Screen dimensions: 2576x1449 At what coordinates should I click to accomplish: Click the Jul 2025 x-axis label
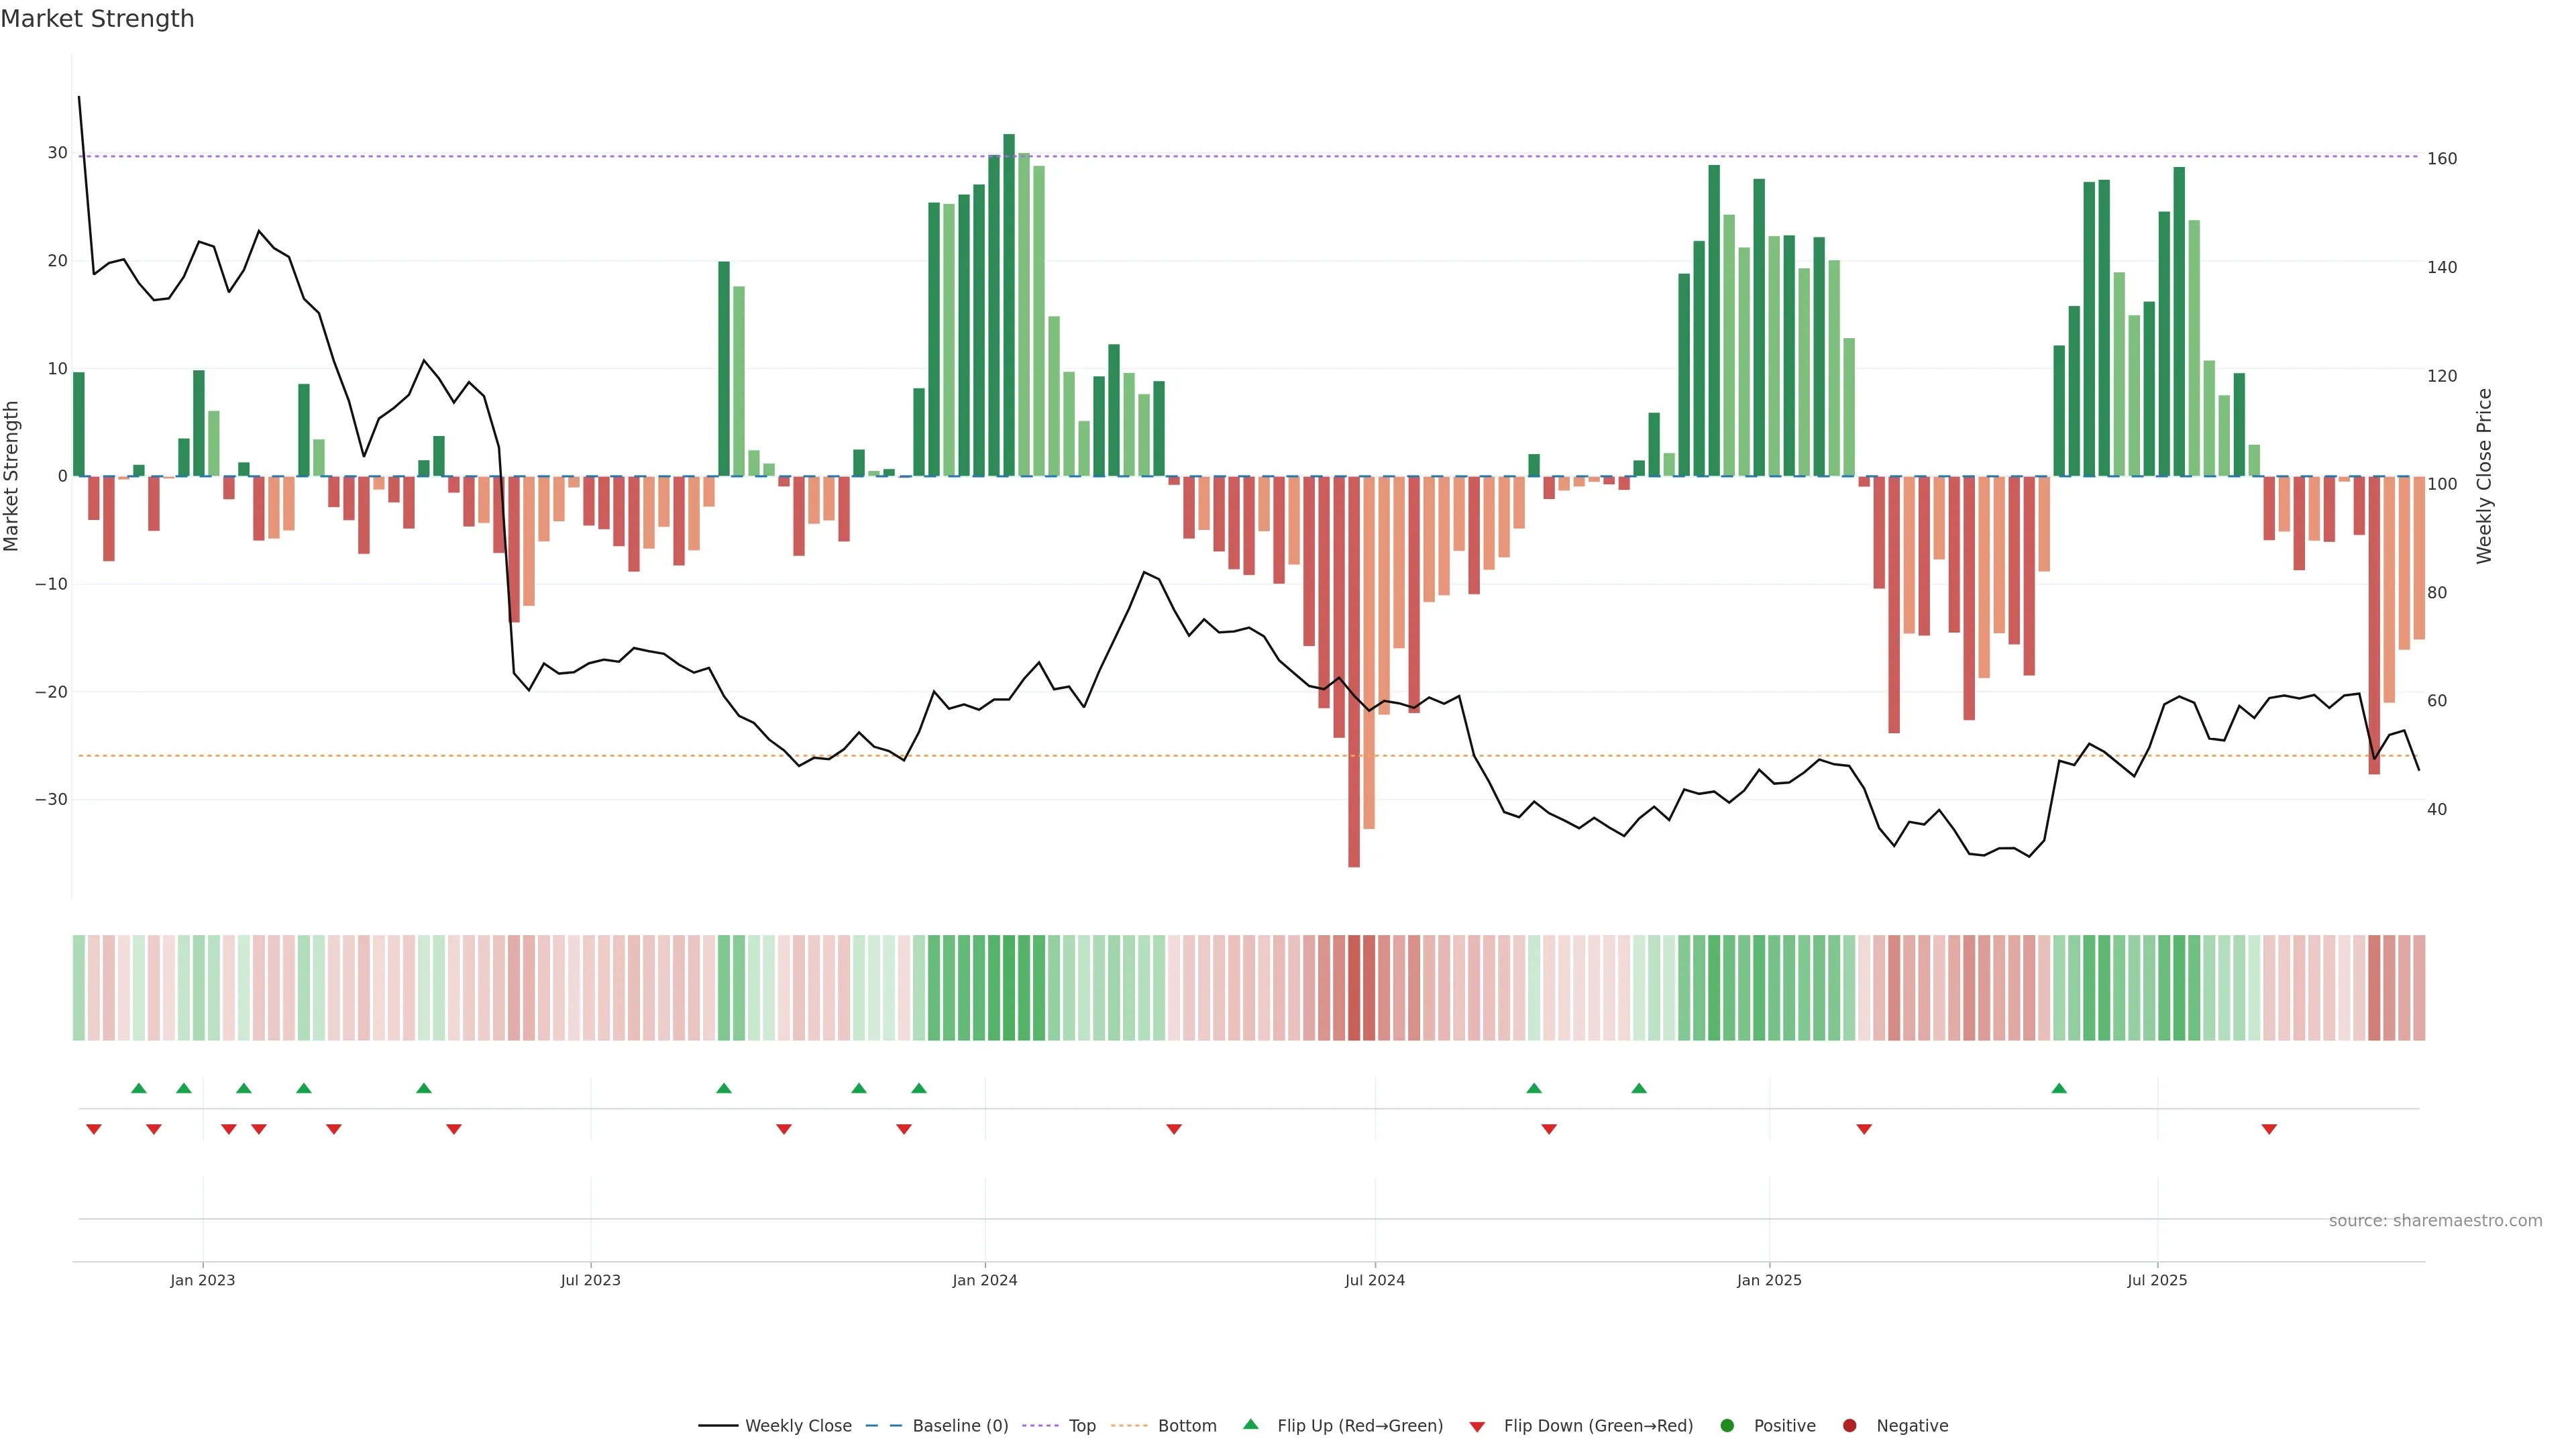coord(2157,1280)
